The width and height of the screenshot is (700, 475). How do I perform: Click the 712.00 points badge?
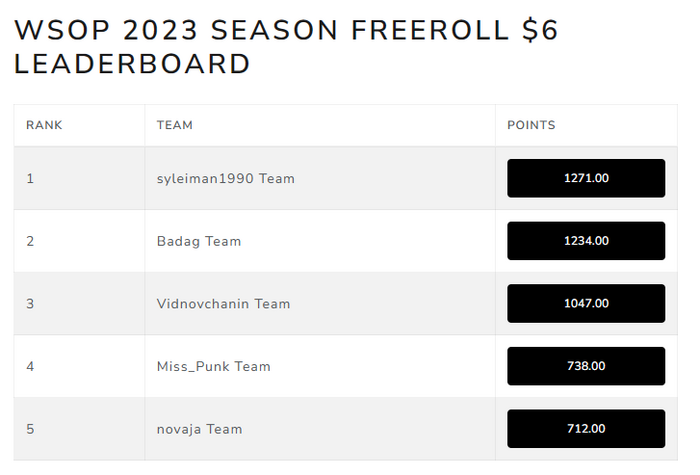tap(586, 429)
